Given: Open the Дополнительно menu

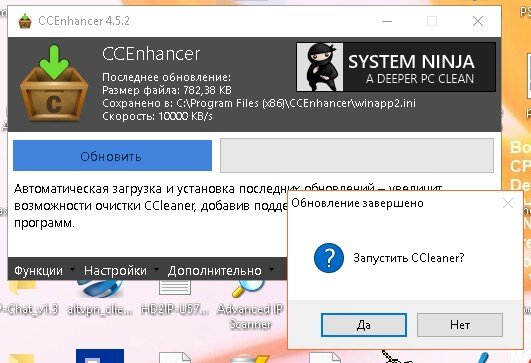Looking at the screenshot, I should click(x=215, y=271).
